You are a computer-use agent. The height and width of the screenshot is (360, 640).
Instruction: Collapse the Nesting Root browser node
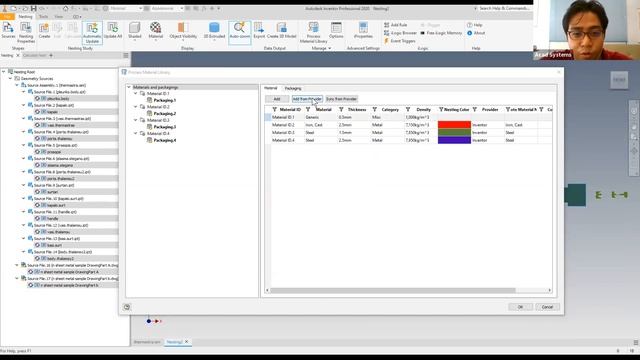tap(4, 71)
